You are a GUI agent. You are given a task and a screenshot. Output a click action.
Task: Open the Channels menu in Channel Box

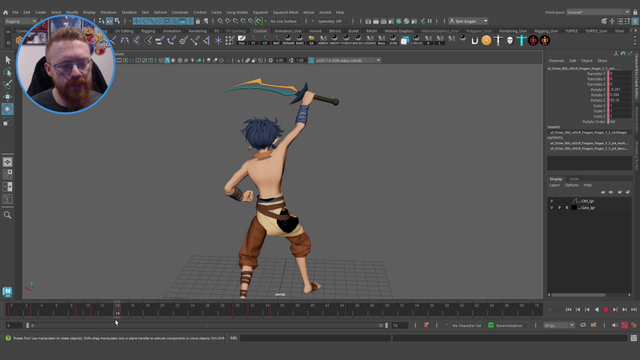click(556, 61)
